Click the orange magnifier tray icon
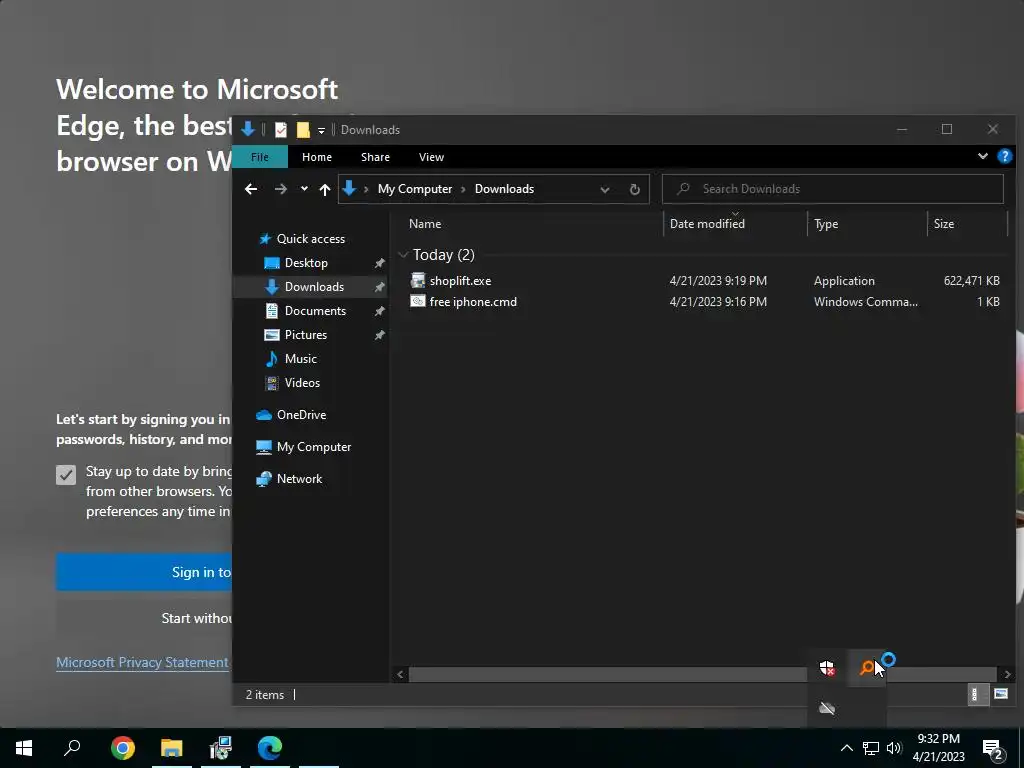This screenshot has height=768, width=1024. (x=867, y=667)
